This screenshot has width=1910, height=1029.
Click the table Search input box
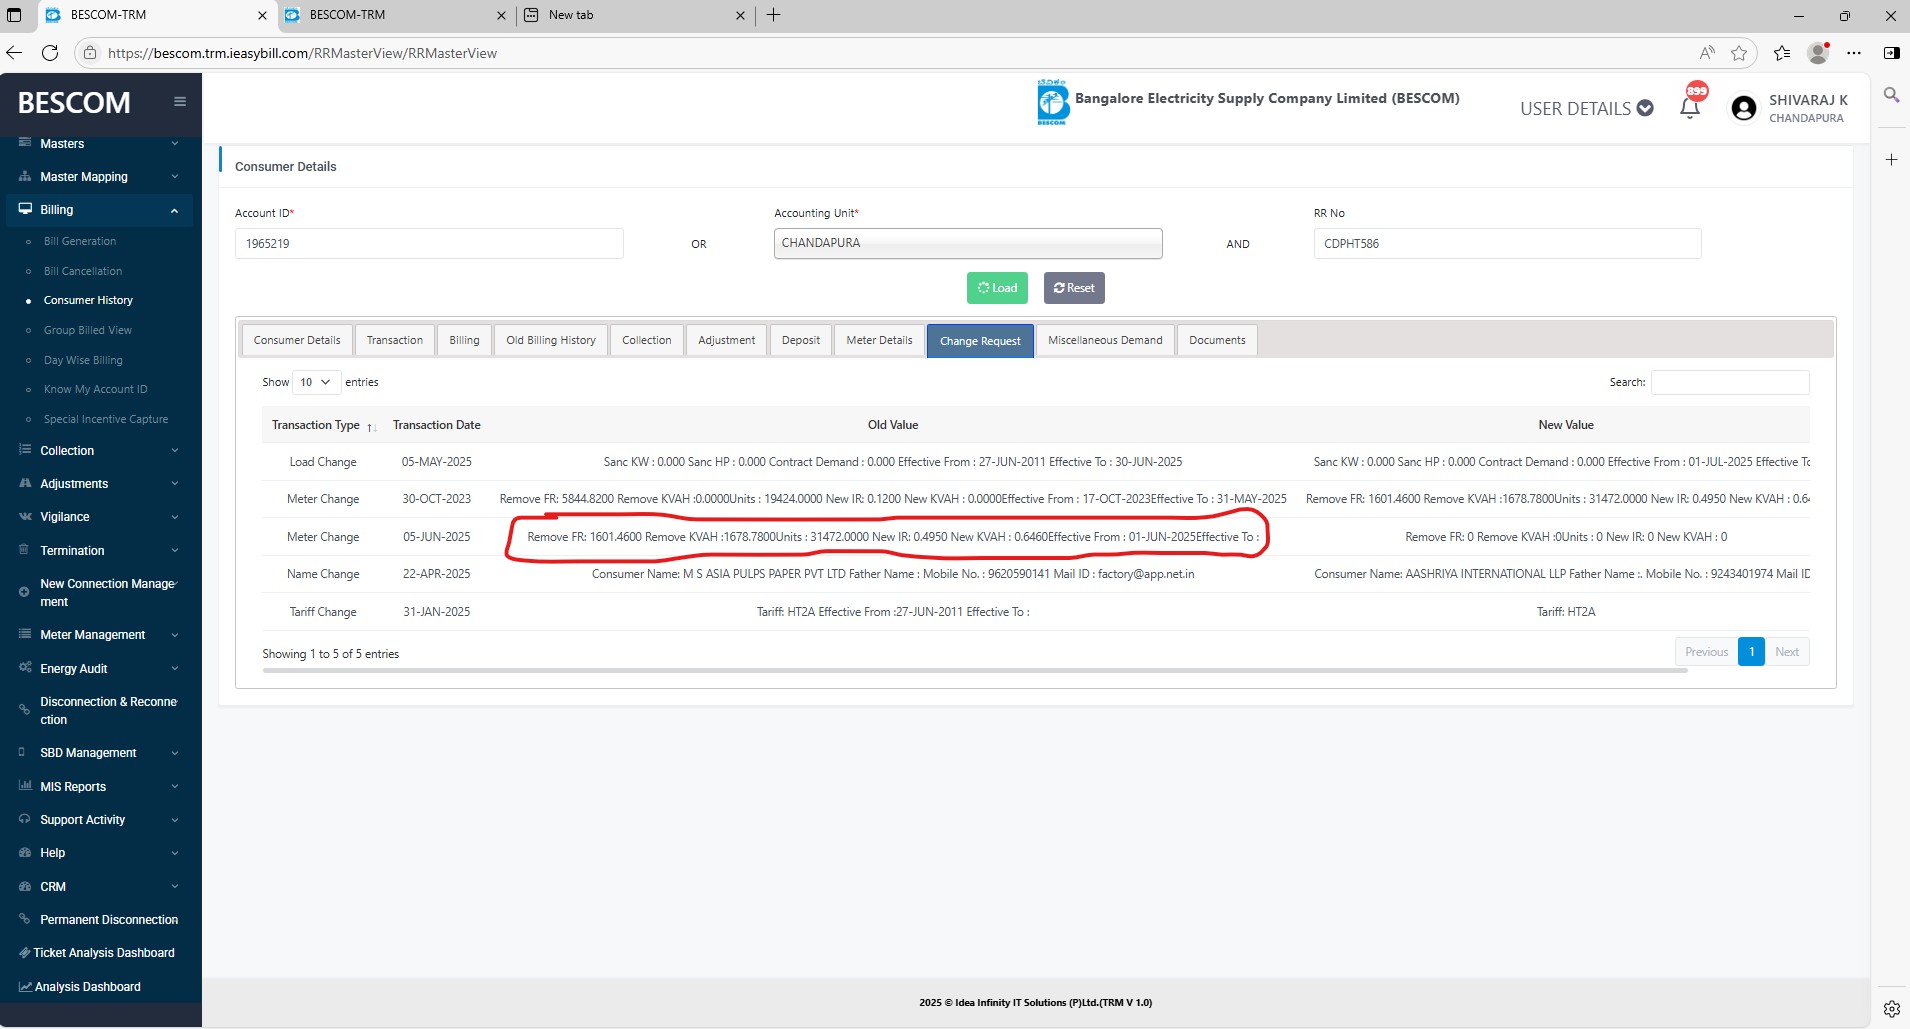click(1730, 382)
